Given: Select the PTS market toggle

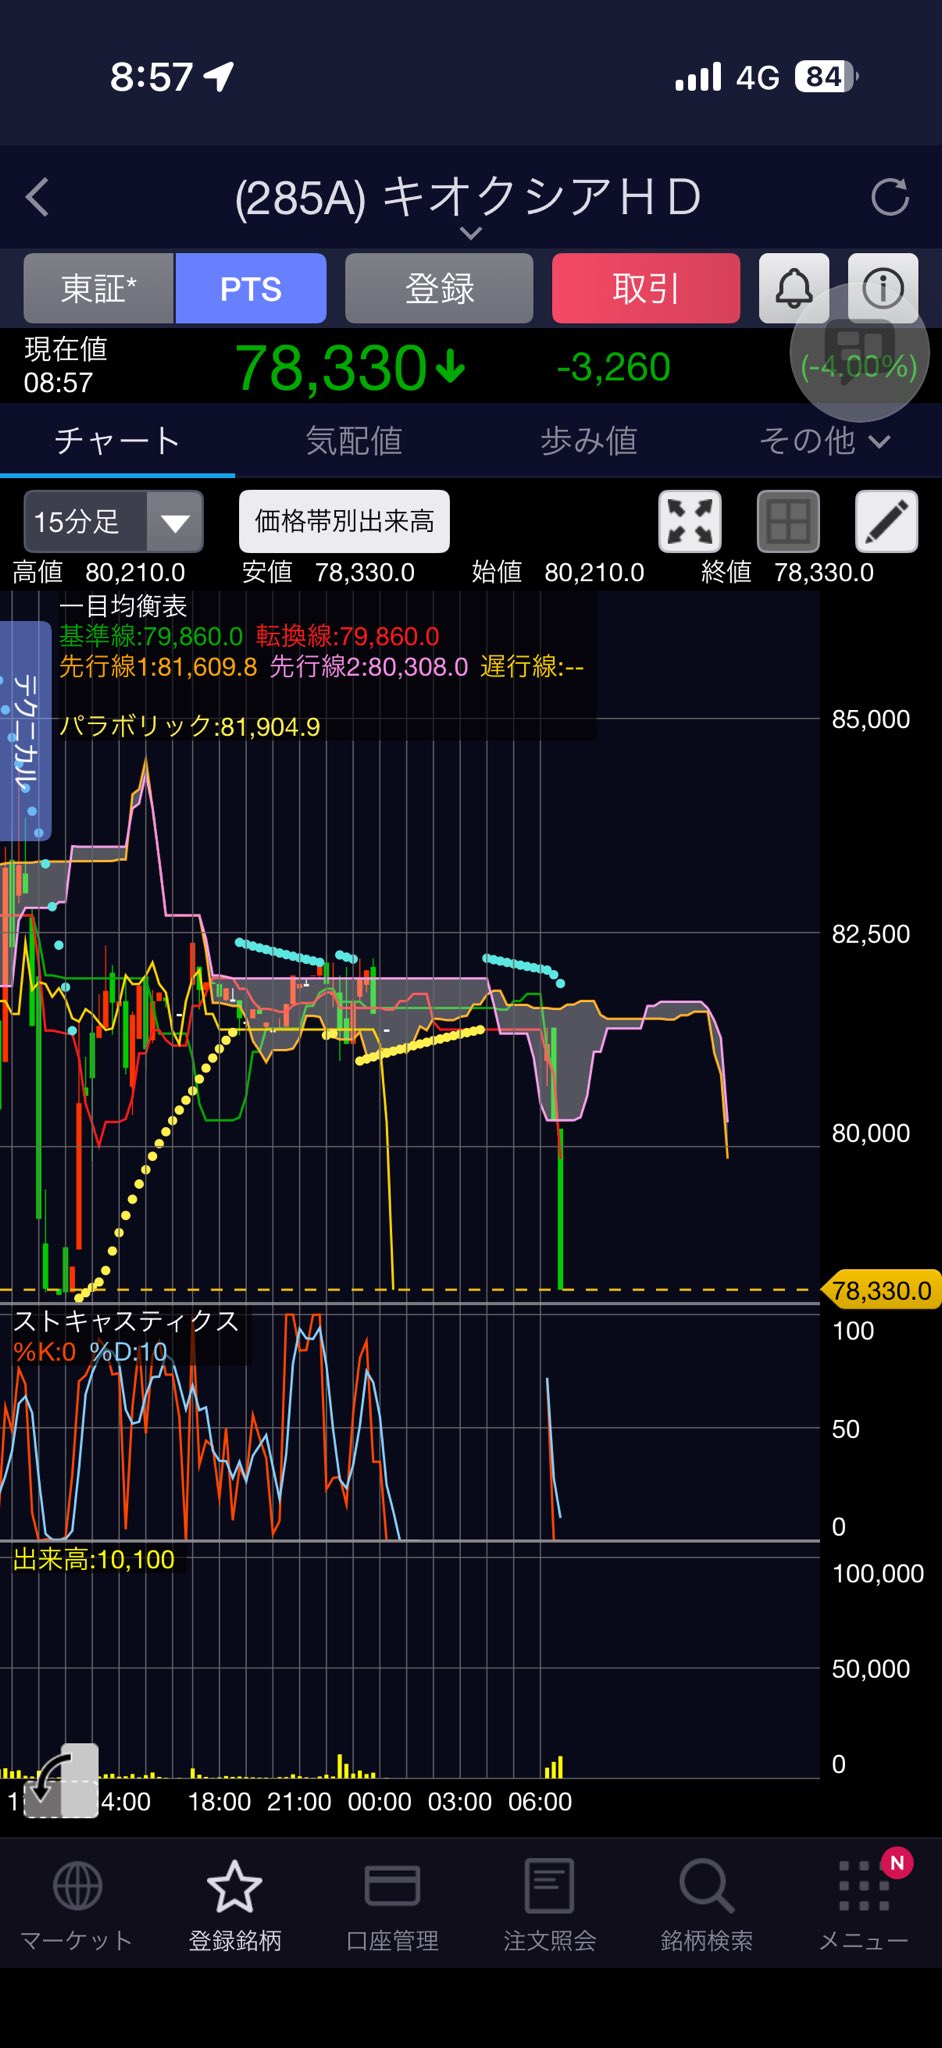Looking at the screenshot, I should [251, 288].
